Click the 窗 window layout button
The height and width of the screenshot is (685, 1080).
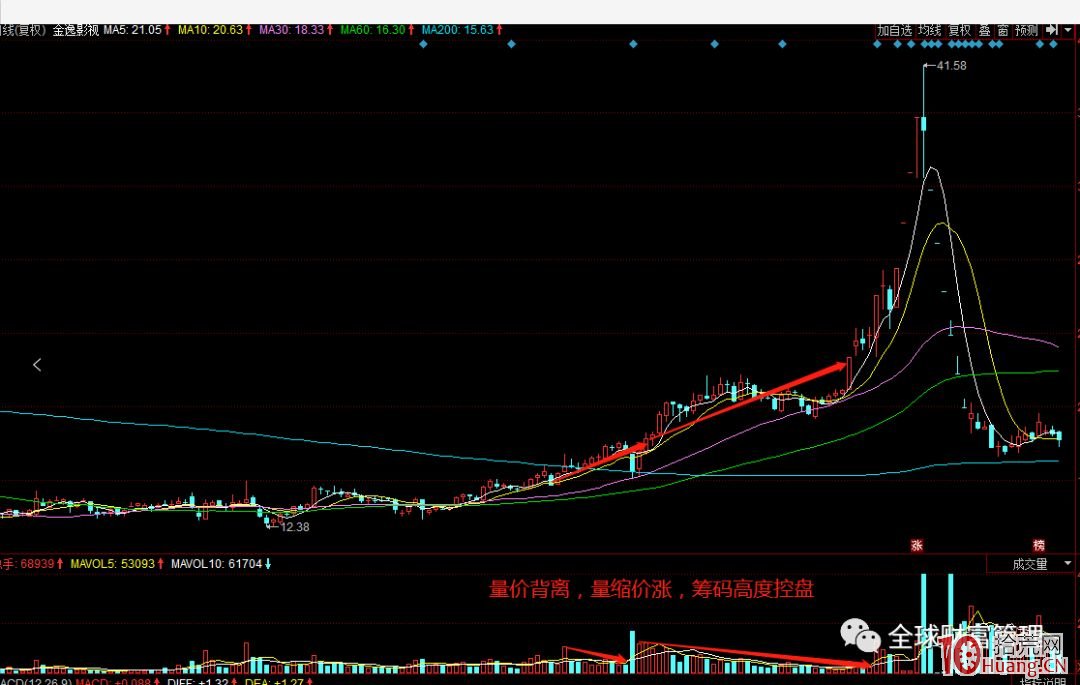click(x=1003, y=30)
